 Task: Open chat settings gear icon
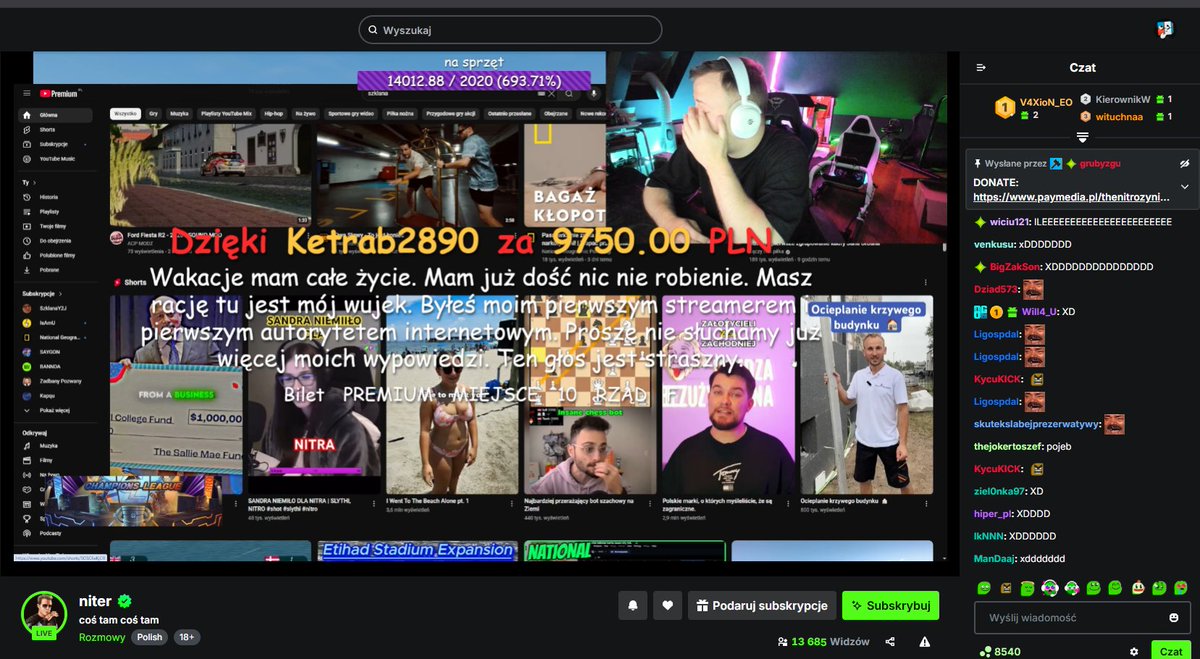pyautogui.click(x=1134, y=651)
